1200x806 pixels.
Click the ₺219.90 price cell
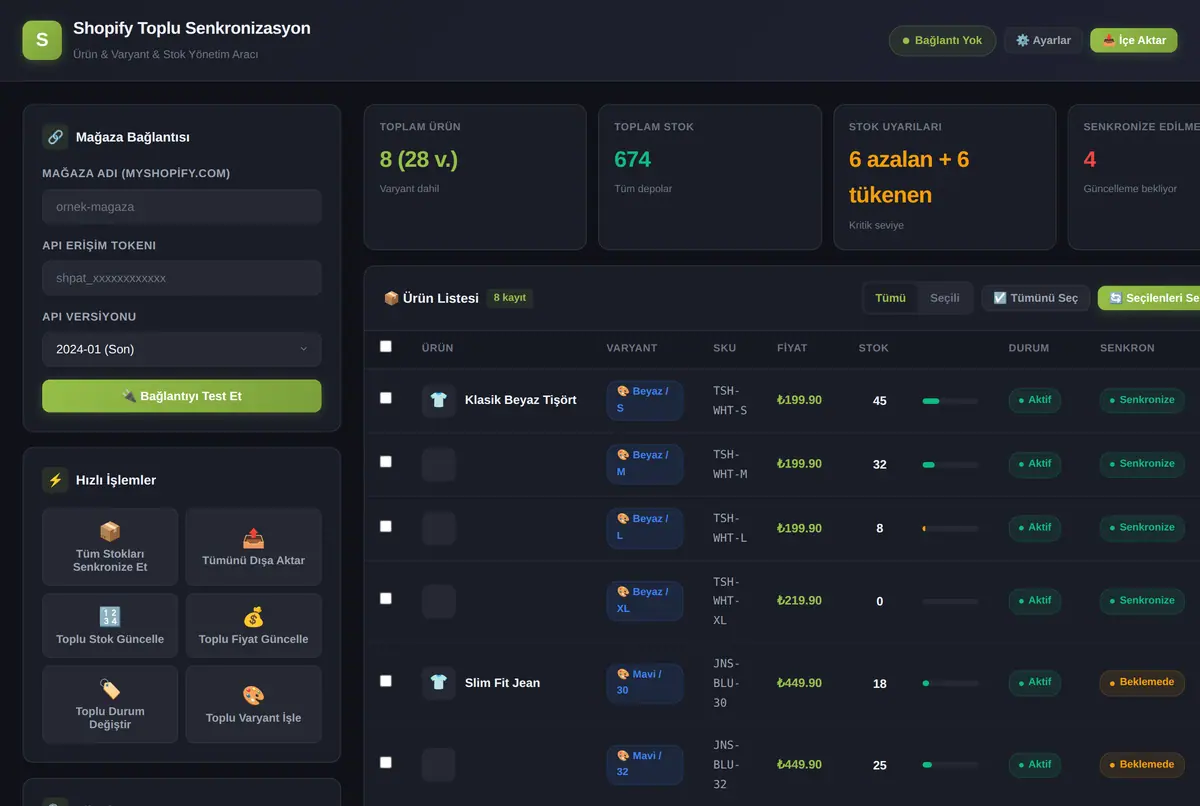point(800,601)
